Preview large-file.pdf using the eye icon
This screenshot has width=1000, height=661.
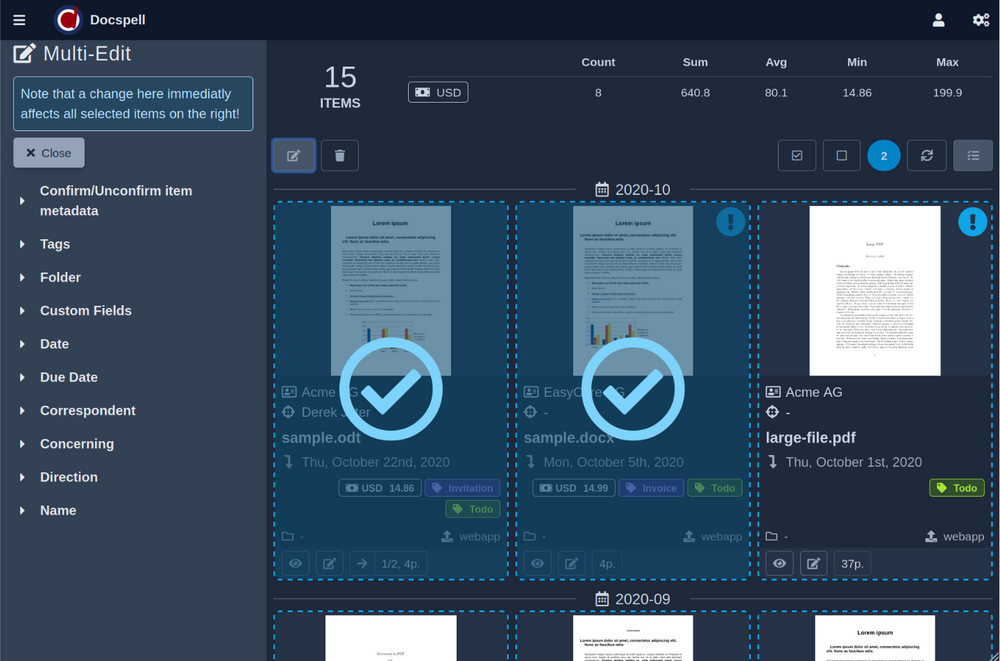[x=780, y=564]
